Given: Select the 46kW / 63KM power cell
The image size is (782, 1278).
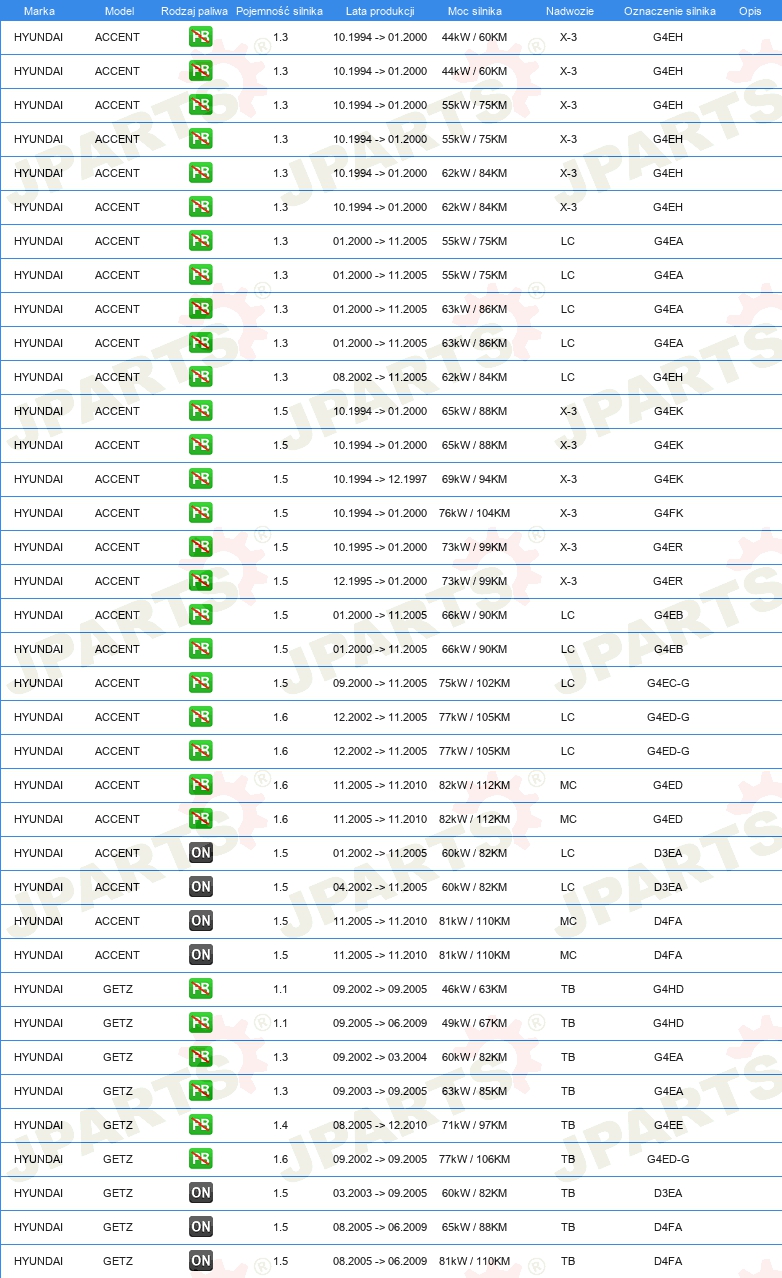Looking at the screenshot, I should pos(474,989).
